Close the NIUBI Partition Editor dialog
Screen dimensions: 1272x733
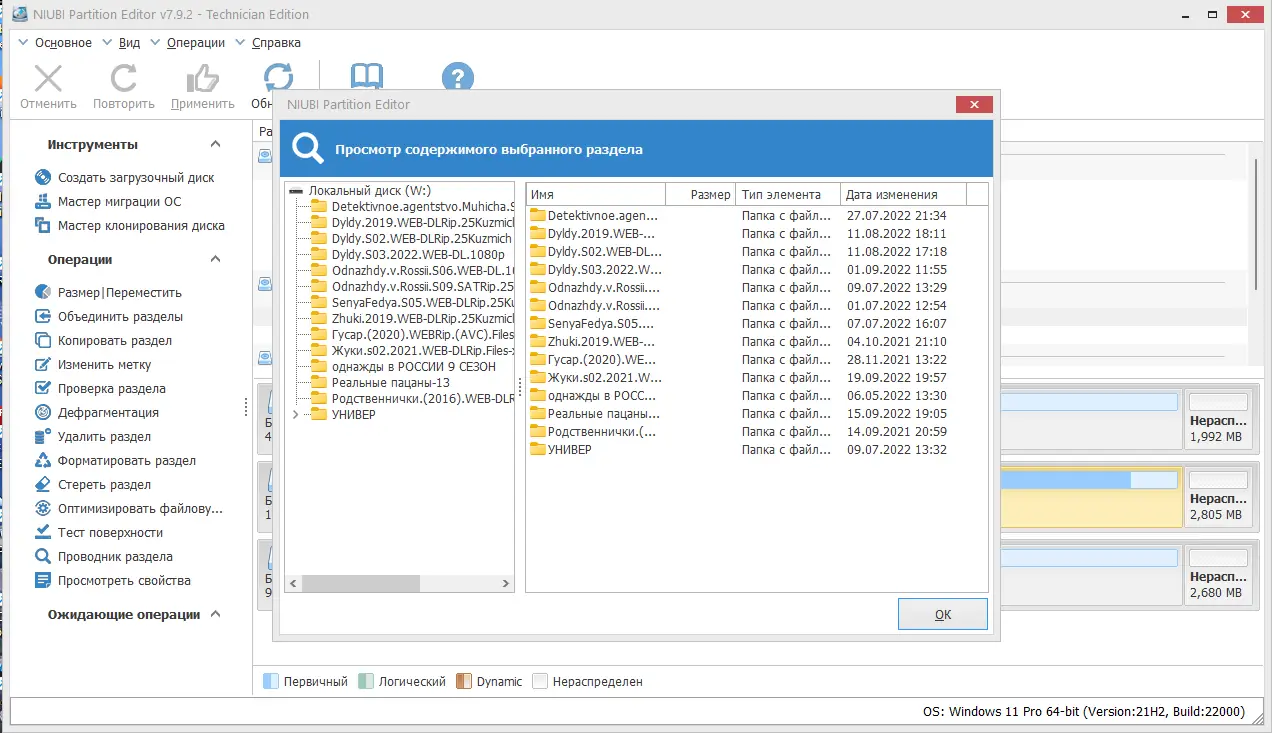974,105
